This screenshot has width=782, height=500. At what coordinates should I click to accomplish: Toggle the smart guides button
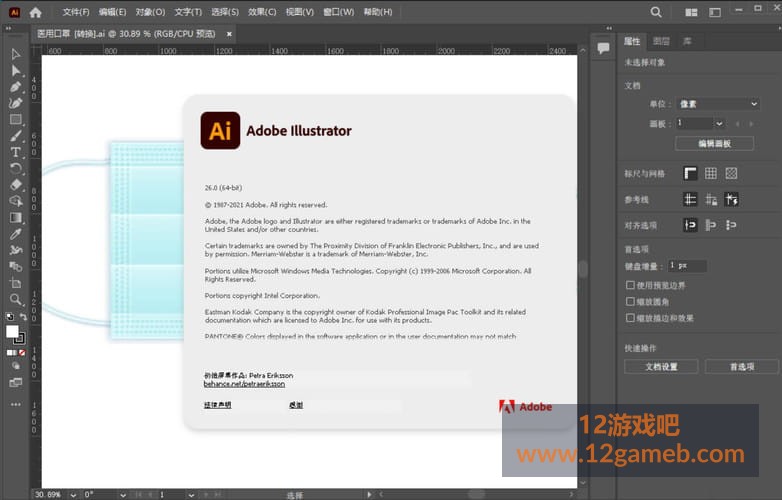point(732,199)
